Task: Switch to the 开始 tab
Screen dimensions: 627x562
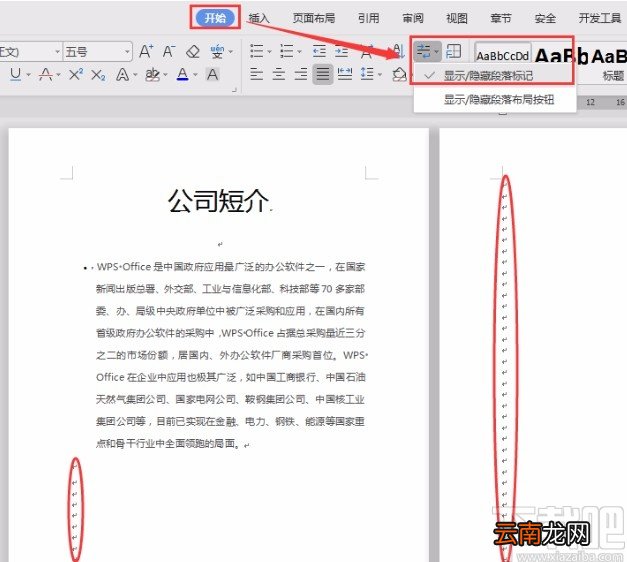Action: point(215,18)
